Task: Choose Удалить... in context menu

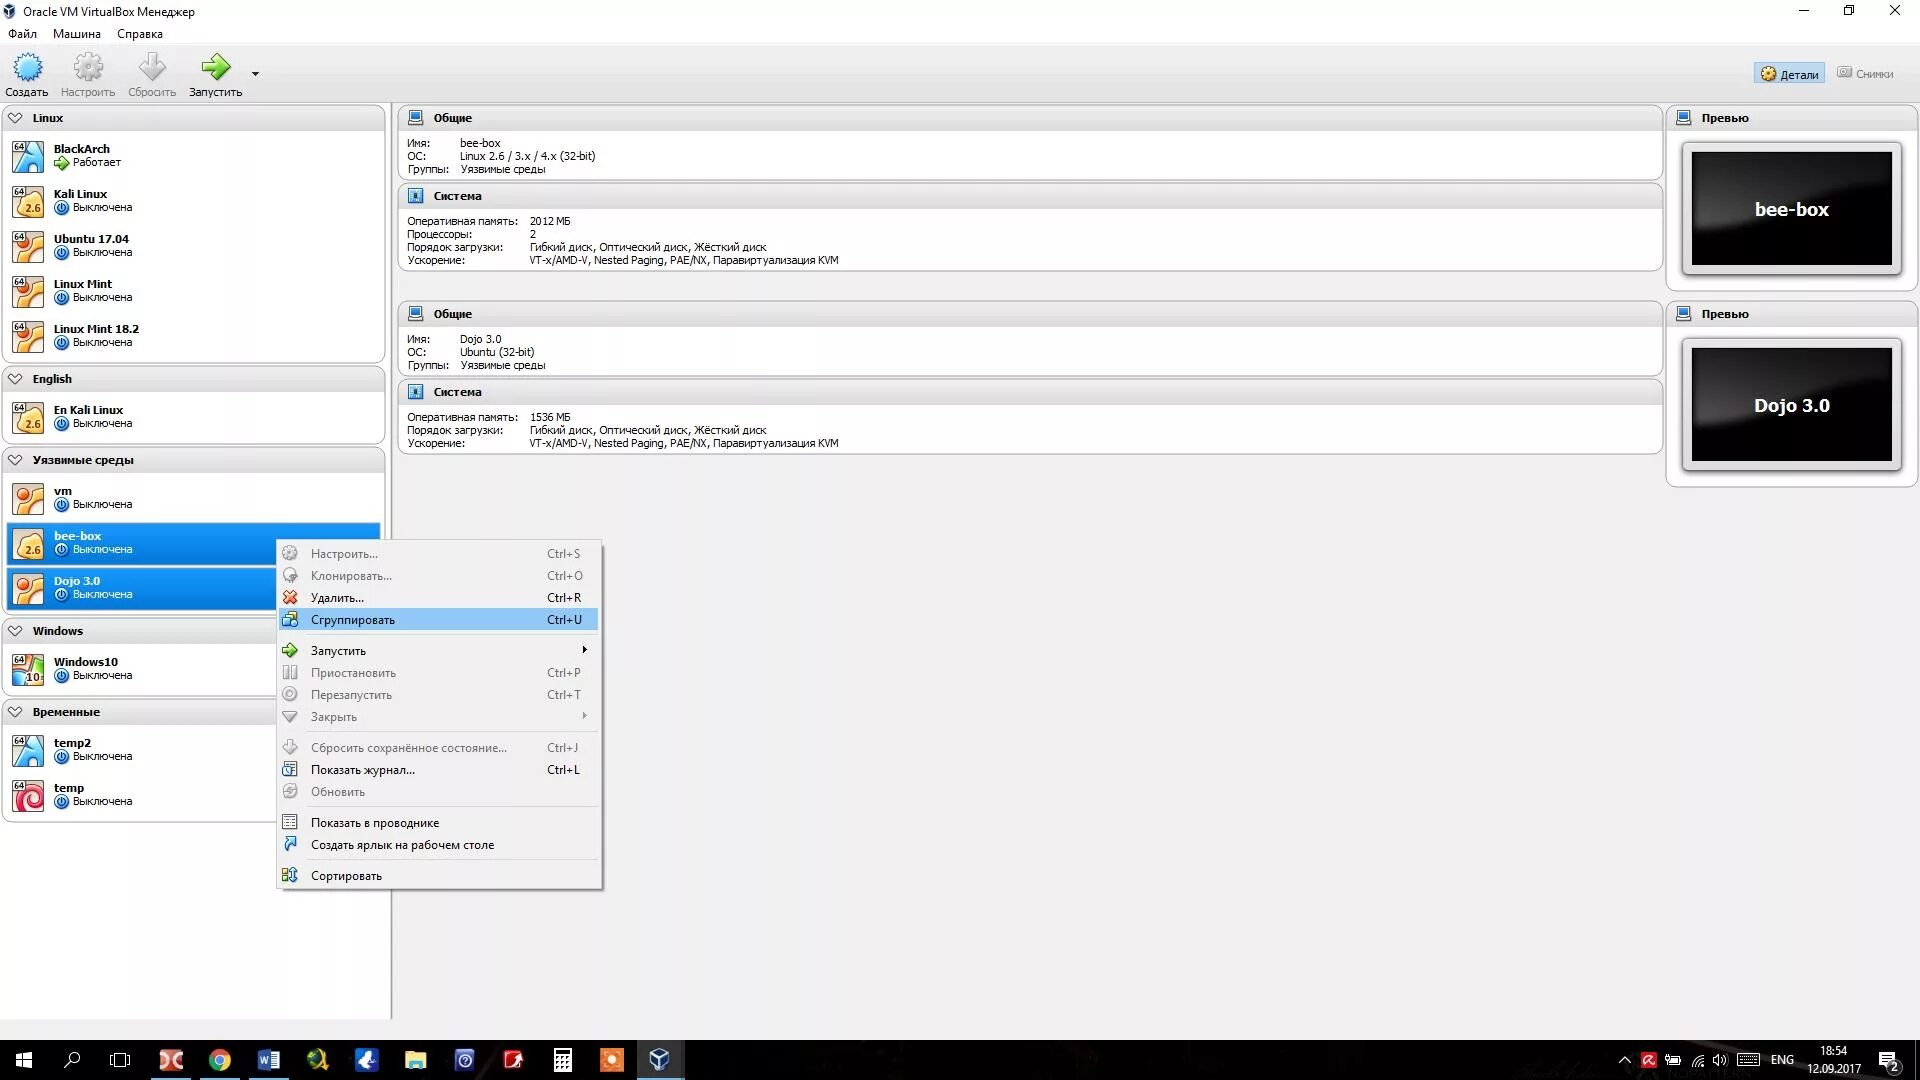Action: (x=337, y=598)
